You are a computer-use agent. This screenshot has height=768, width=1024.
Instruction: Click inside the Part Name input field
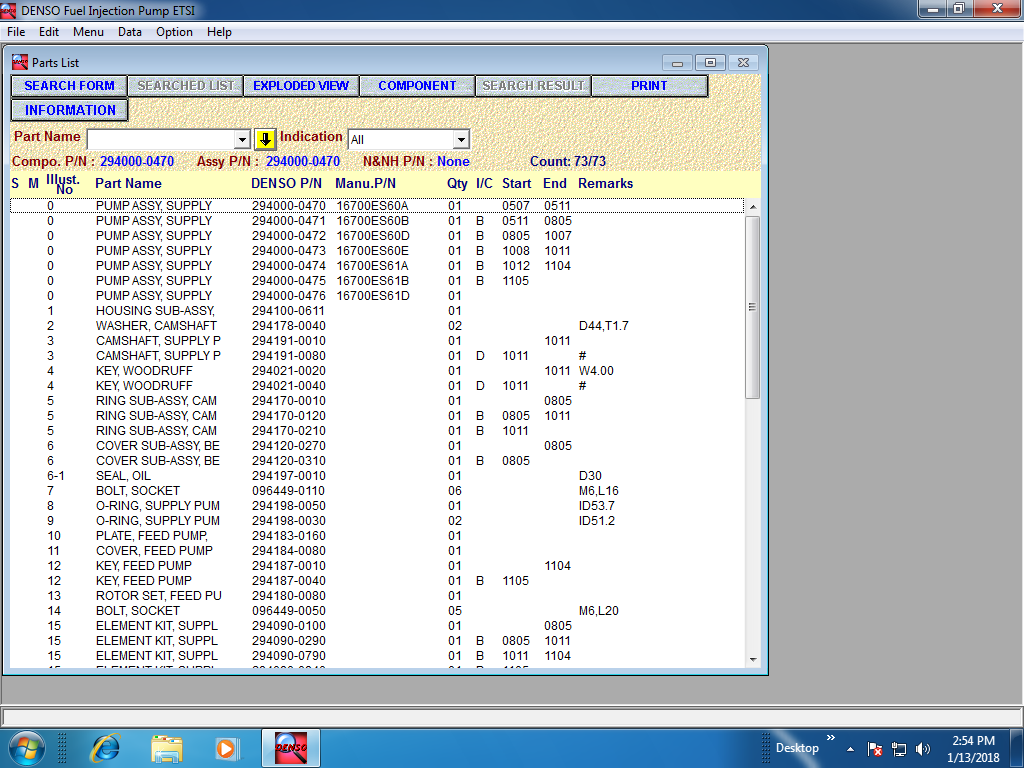161,139
